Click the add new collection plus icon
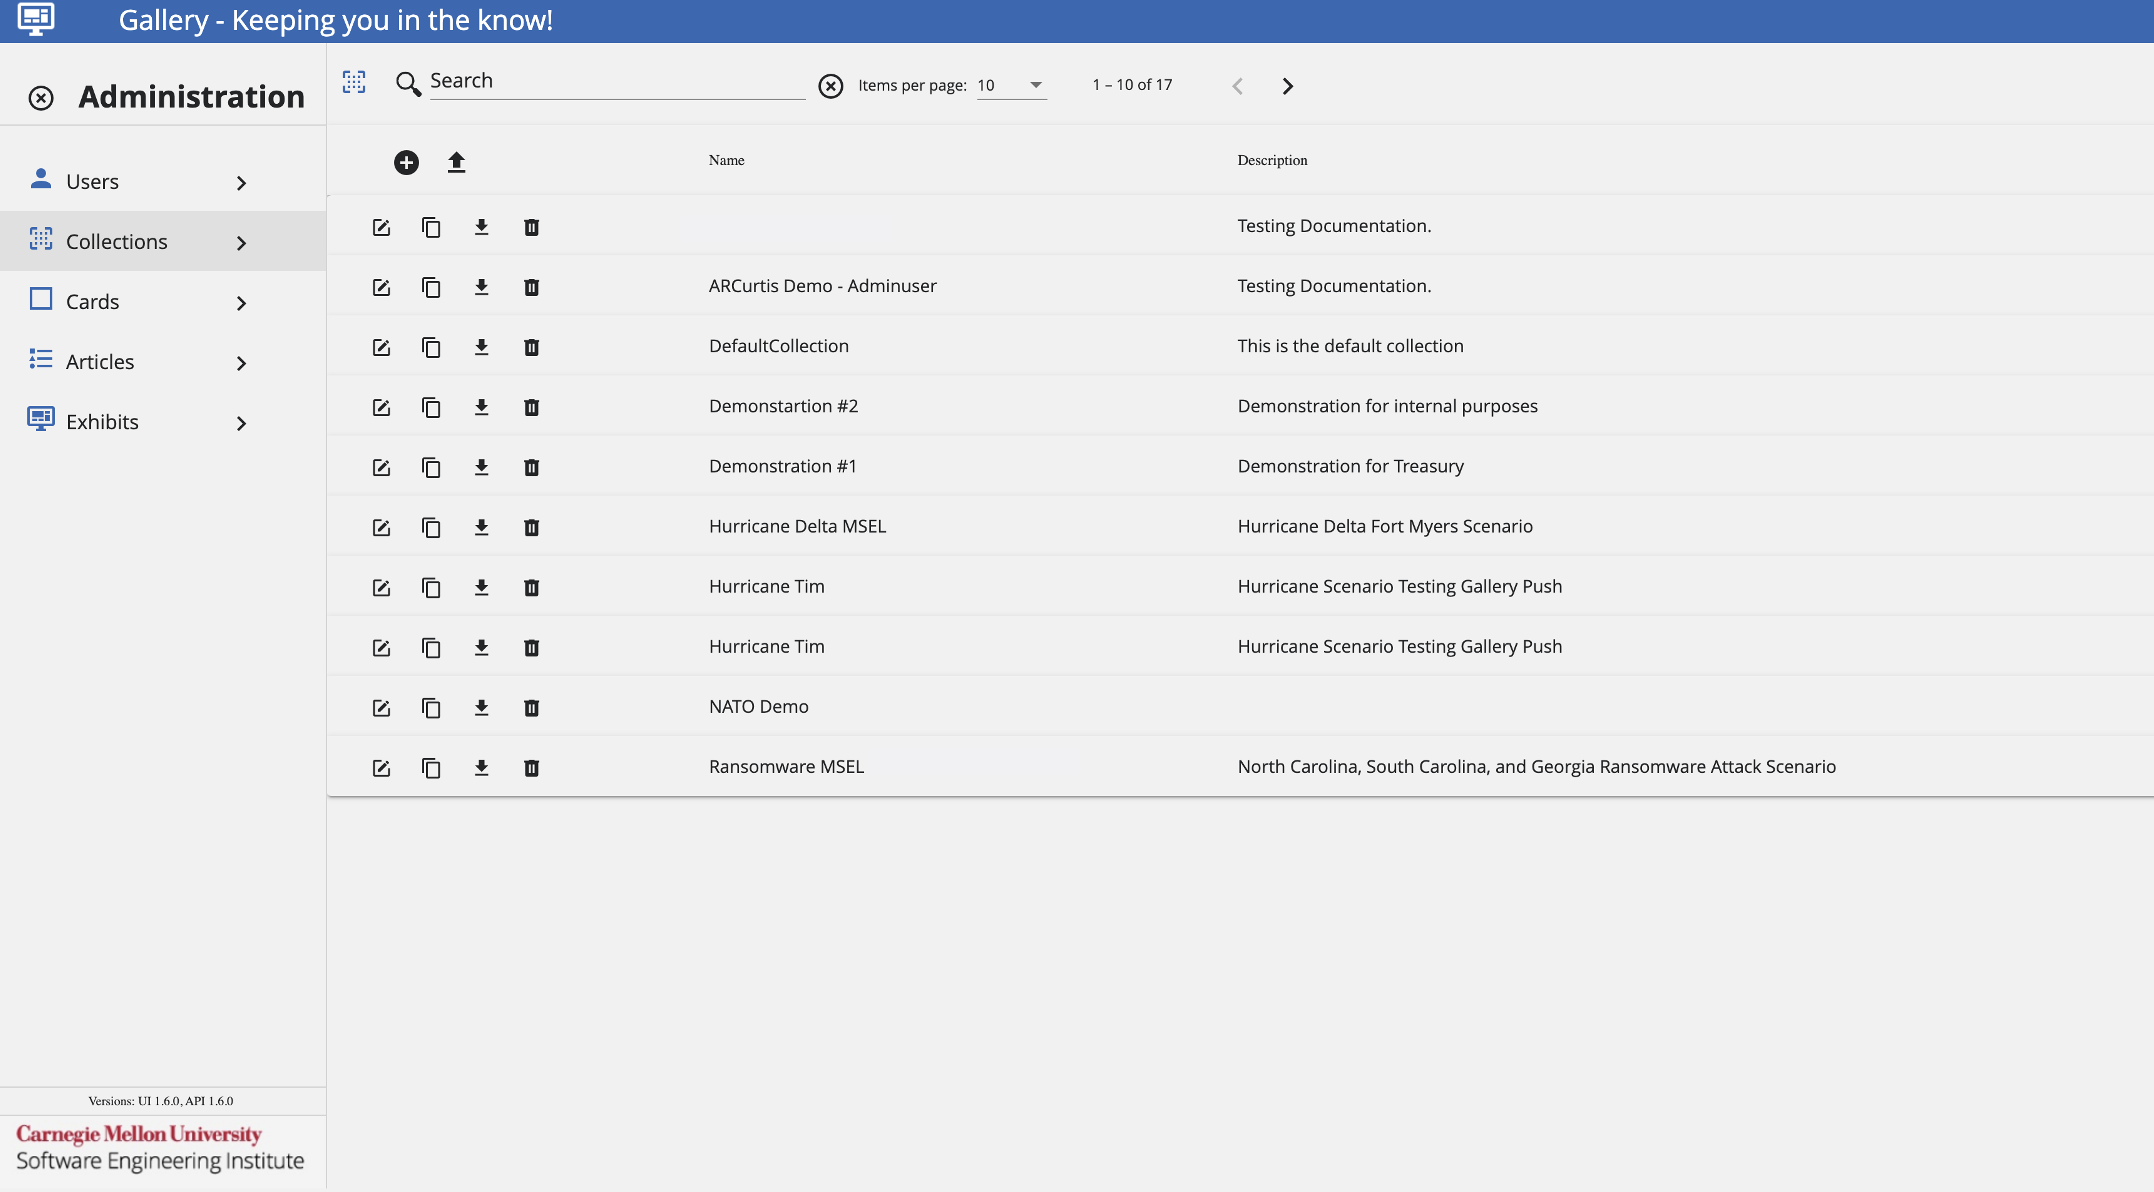 point(408,161)
